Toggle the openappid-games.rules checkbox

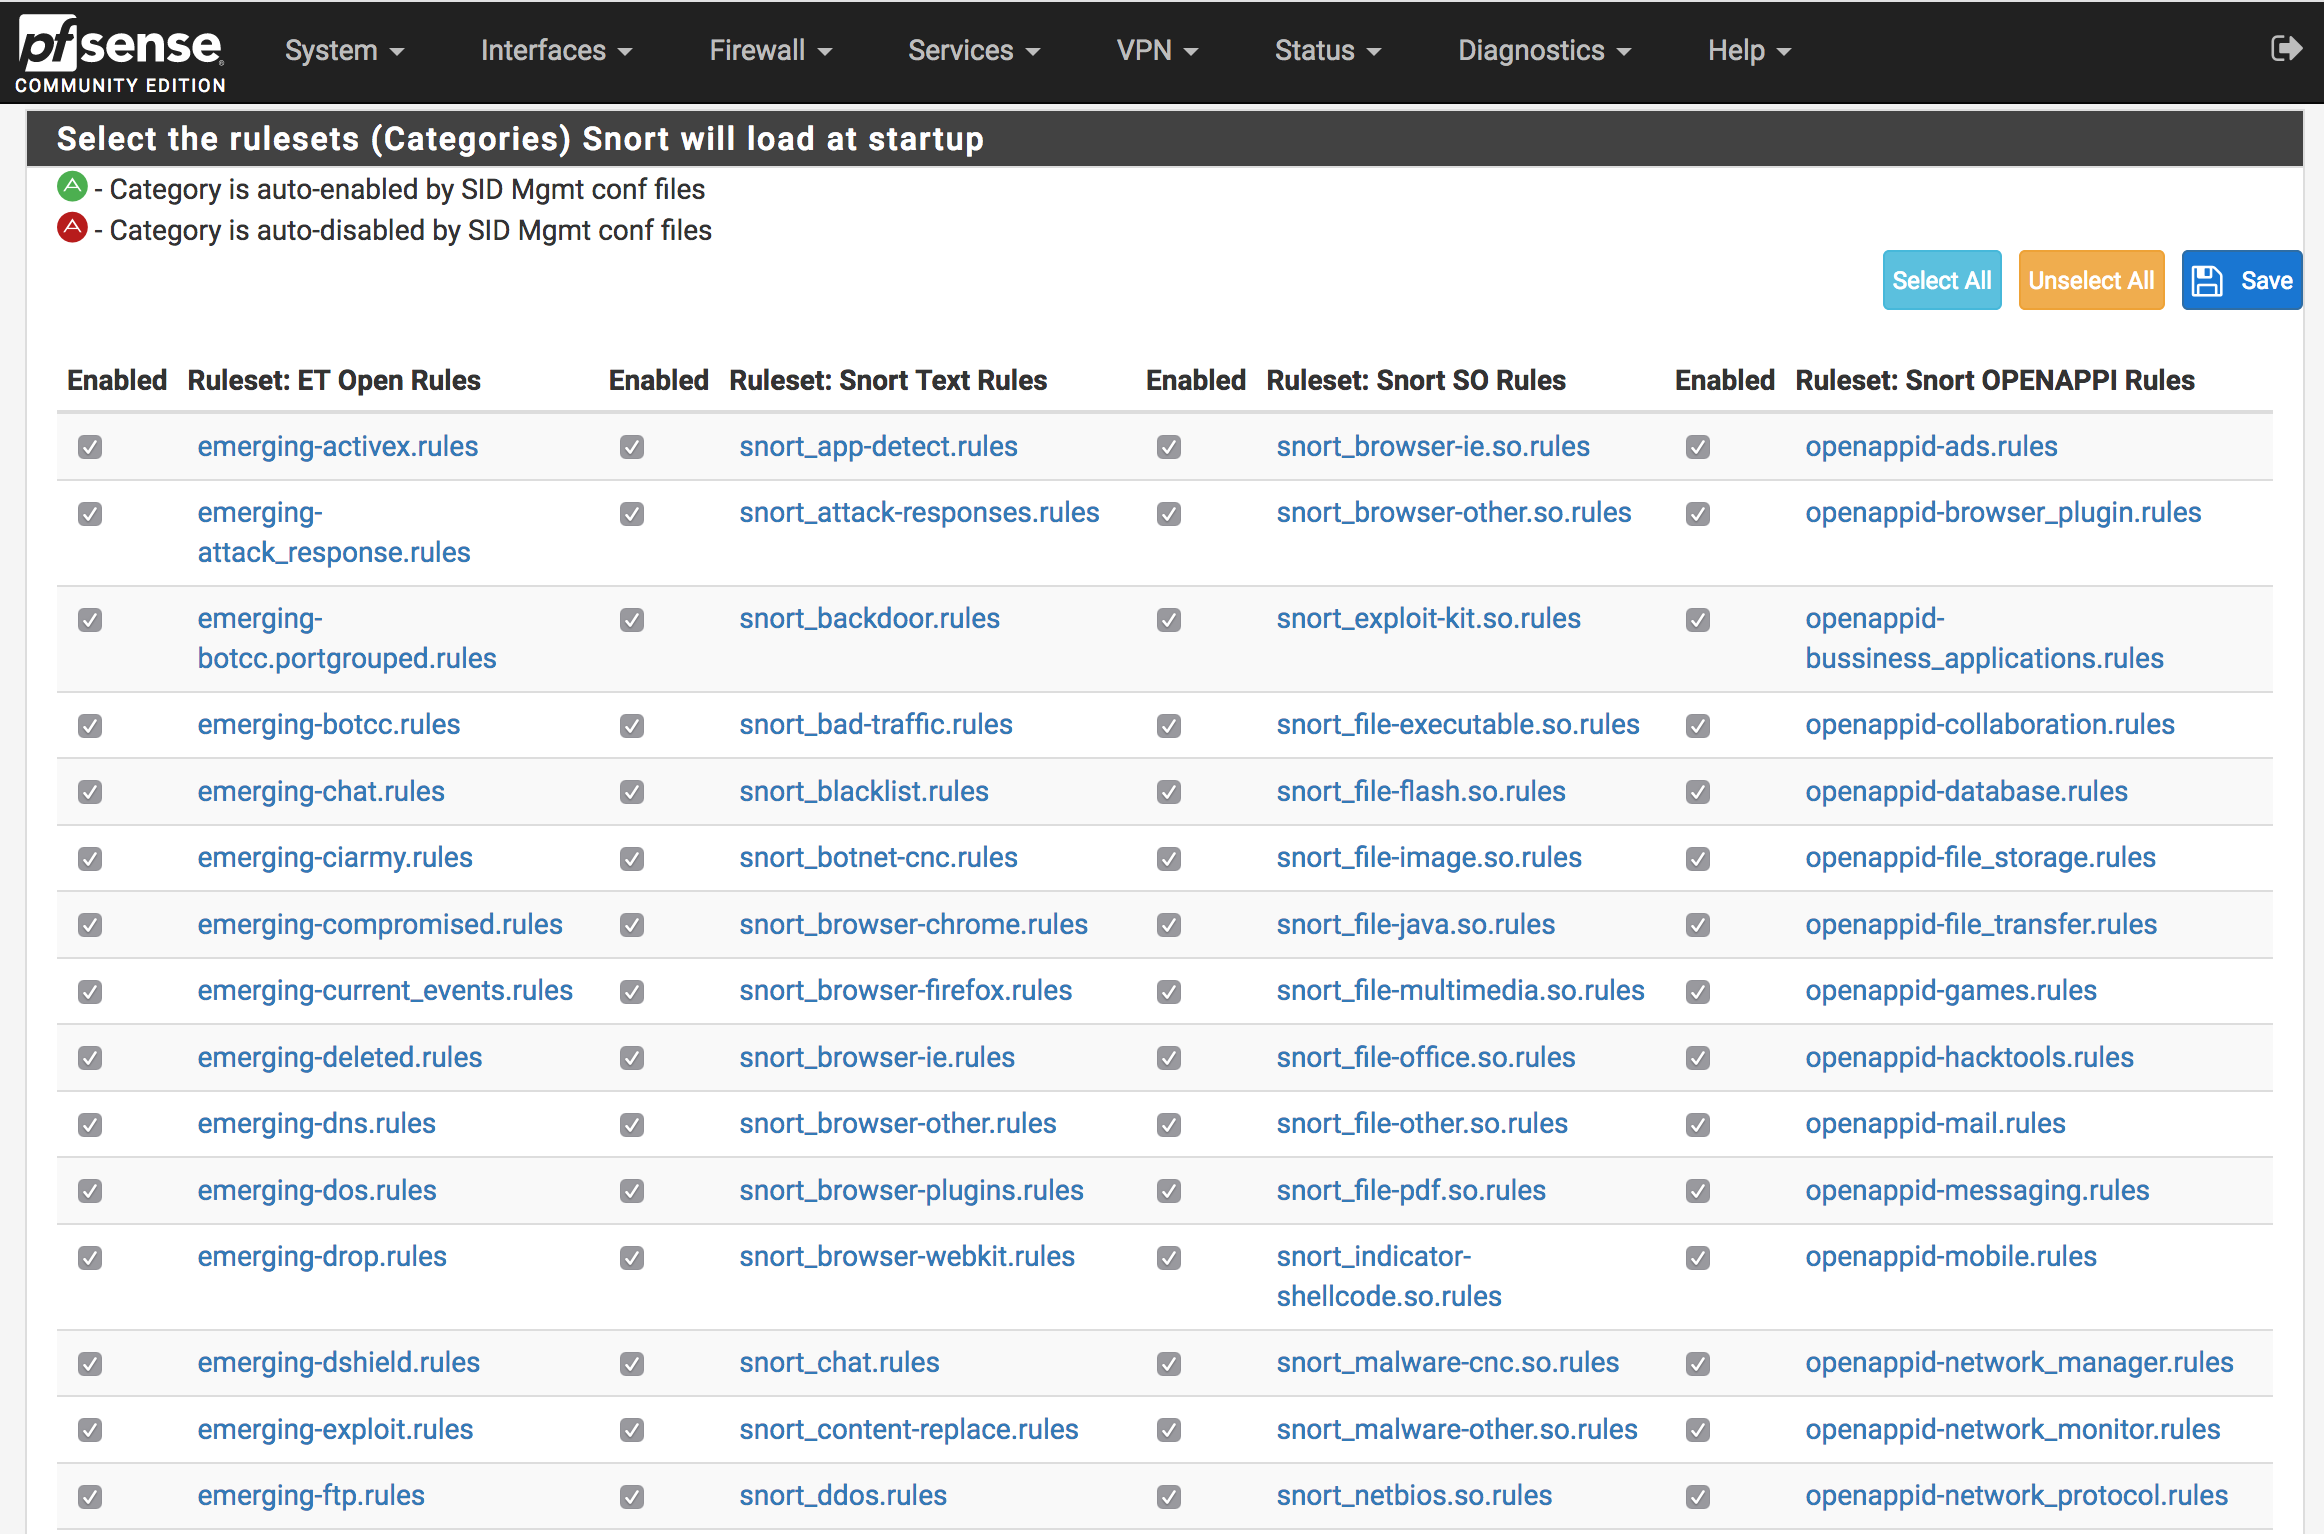(x=1698, y=992)
